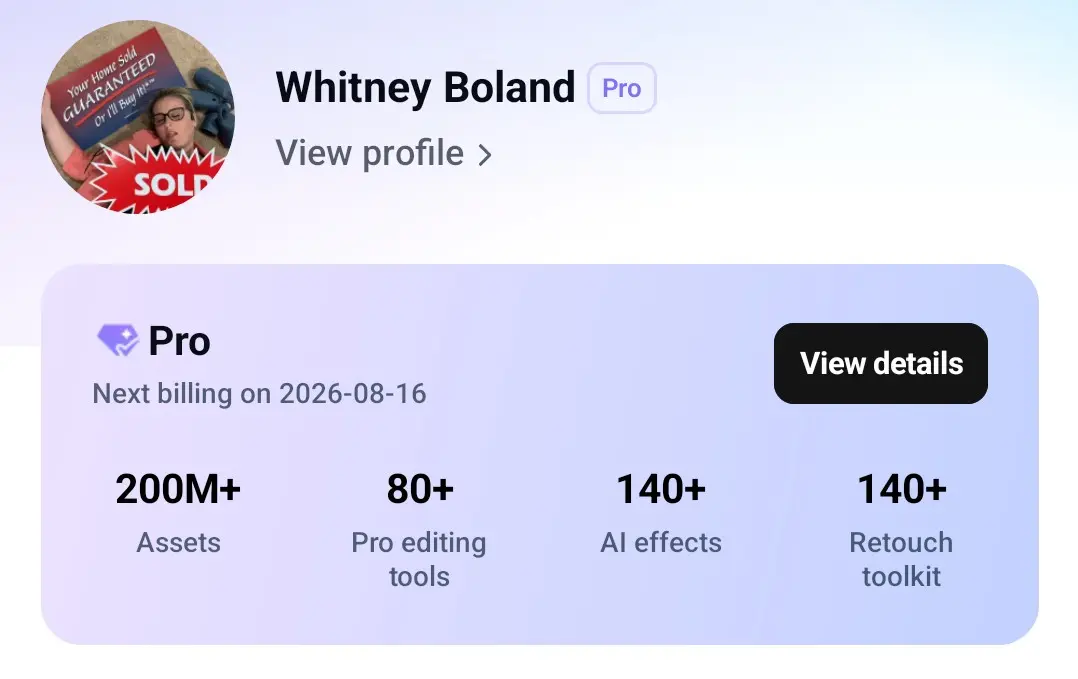
Task: Click the word 'profile' in View profile
Action: (x=413, y=154)
